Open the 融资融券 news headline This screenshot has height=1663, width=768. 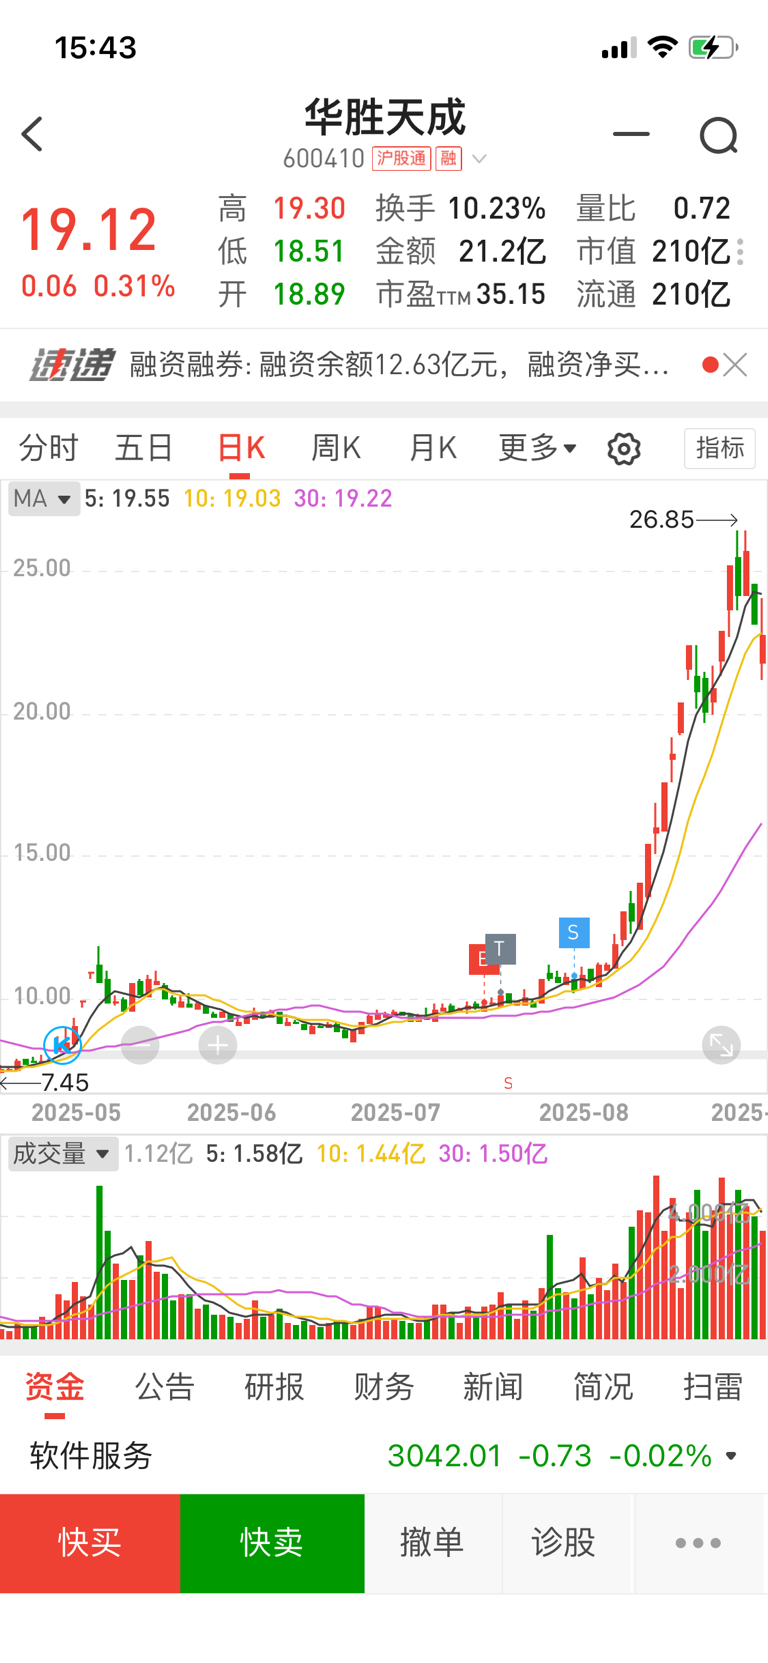pos(399,365)
